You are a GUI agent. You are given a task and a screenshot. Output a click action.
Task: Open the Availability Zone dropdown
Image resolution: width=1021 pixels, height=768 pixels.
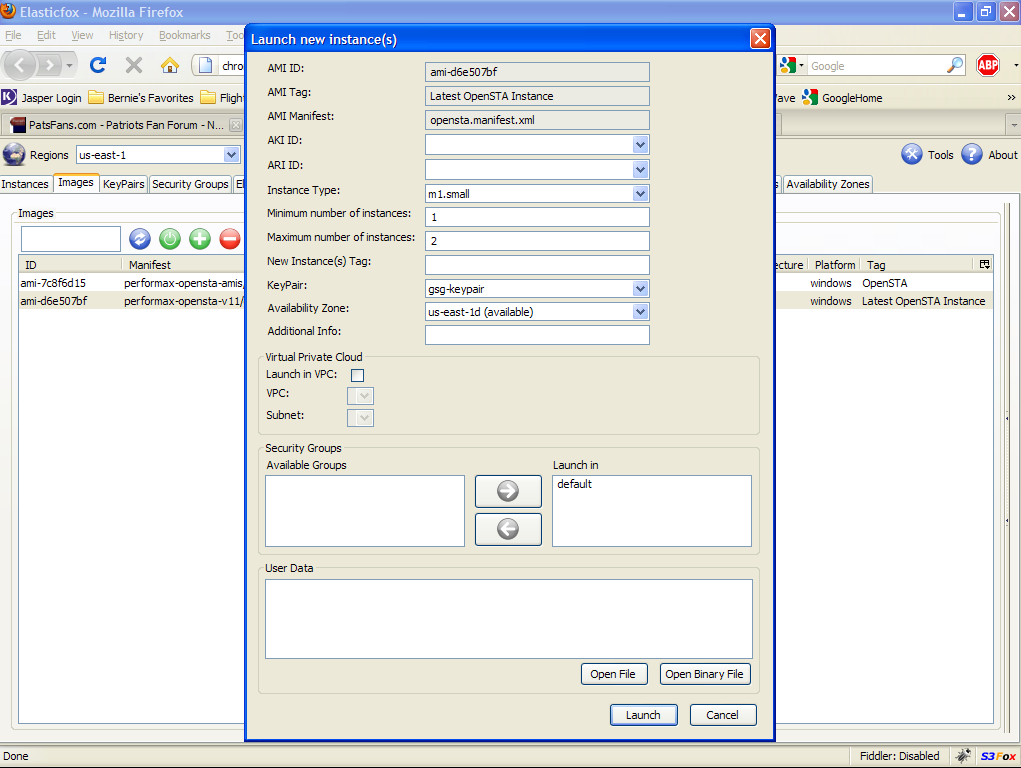point(640,312)
